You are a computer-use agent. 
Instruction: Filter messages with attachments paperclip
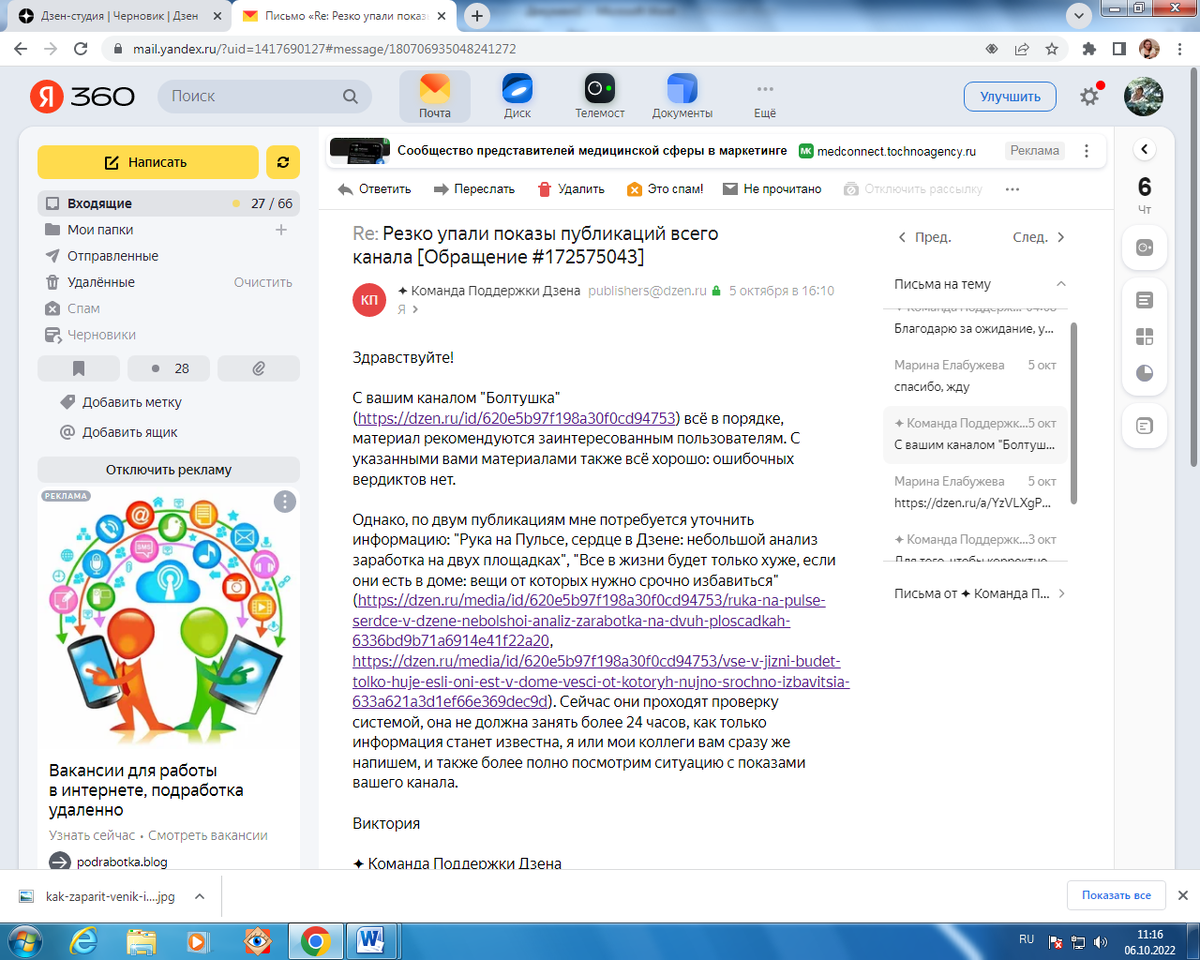(x=258, y=368)
